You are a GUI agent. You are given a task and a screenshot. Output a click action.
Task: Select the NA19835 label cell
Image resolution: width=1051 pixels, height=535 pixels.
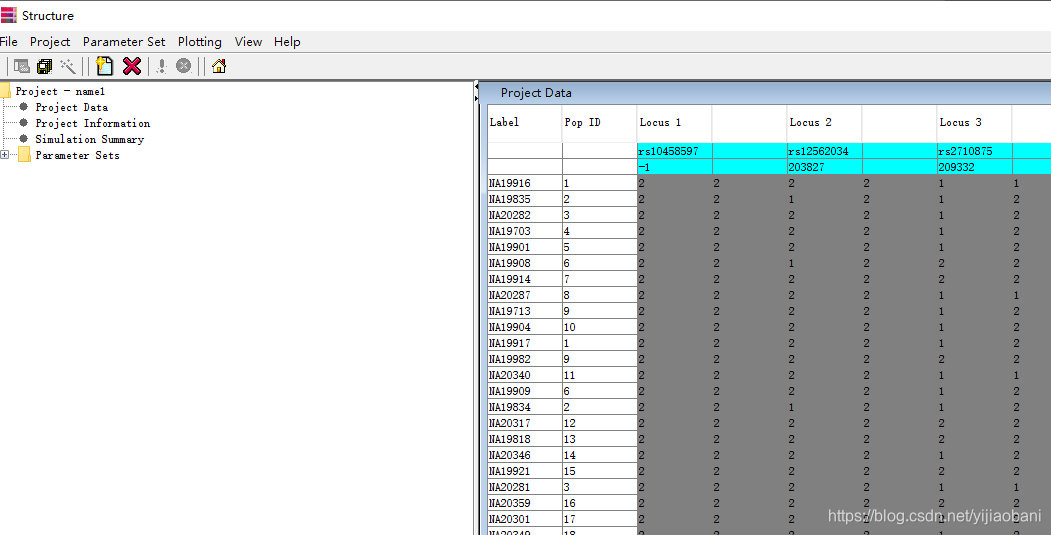(525, 199)
